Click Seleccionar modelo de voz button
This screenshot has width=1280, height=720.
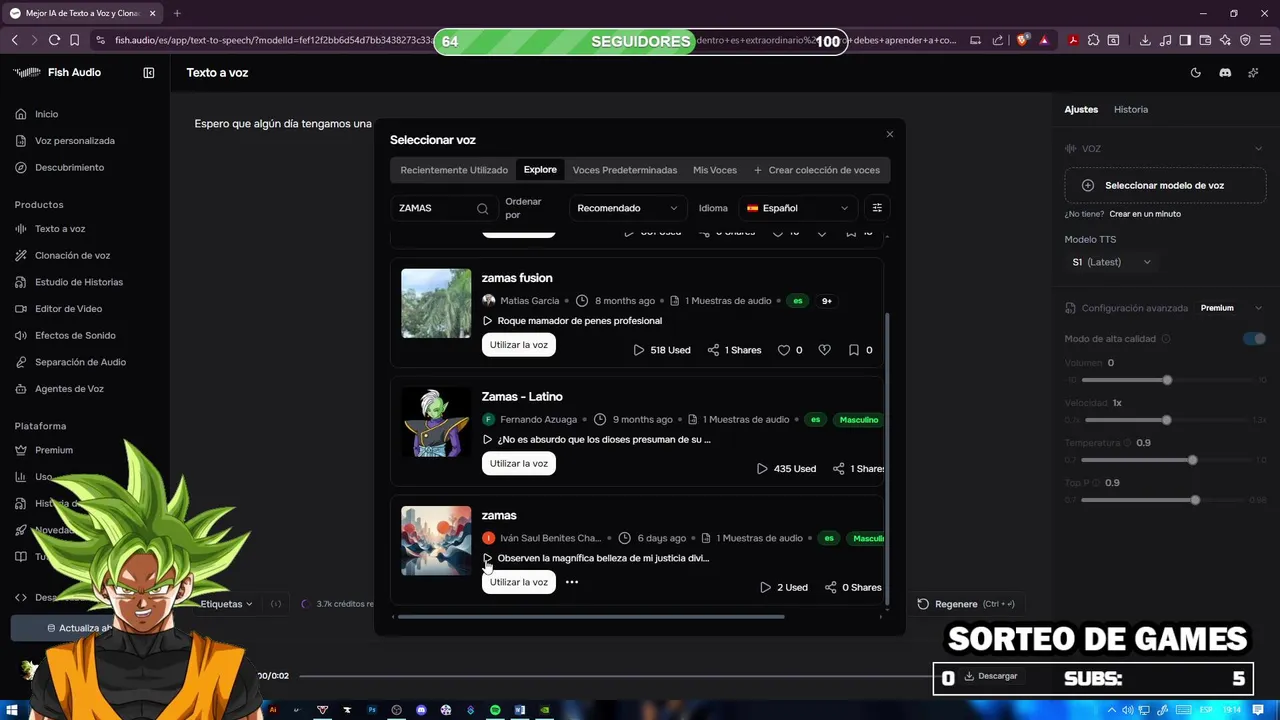[1165, 186]
